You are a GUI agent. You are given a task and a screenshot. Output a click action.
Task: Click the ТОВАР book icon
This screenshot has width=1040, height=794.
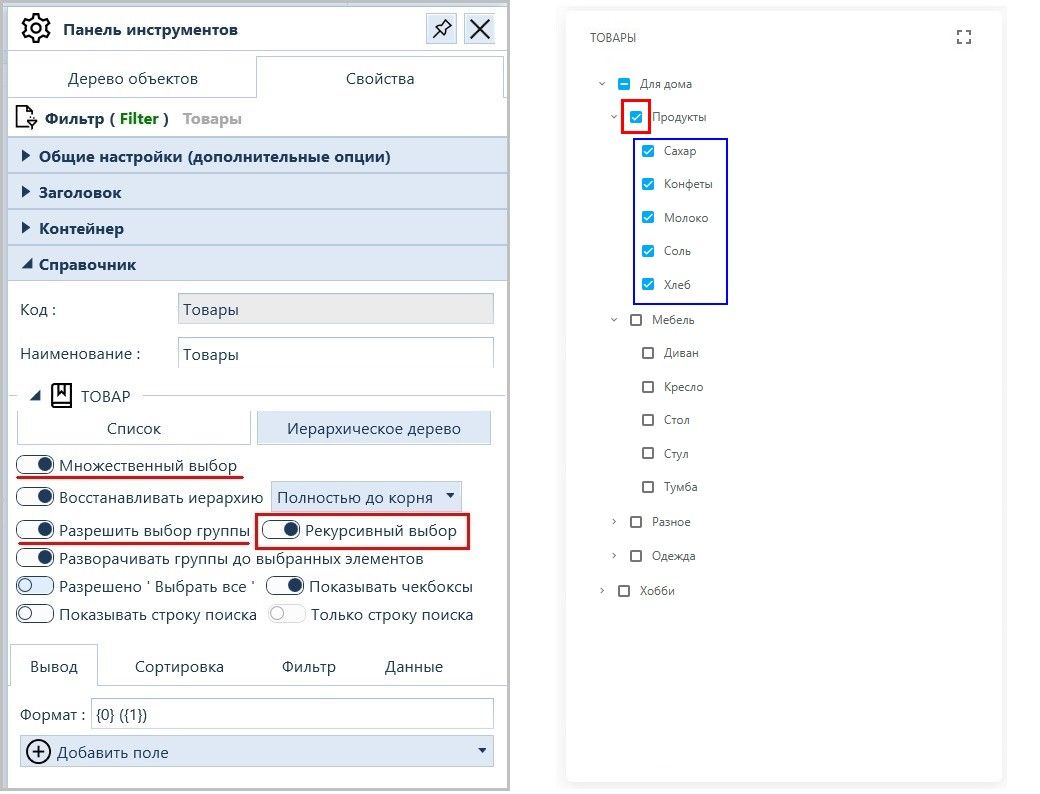[x=62, y=395]
